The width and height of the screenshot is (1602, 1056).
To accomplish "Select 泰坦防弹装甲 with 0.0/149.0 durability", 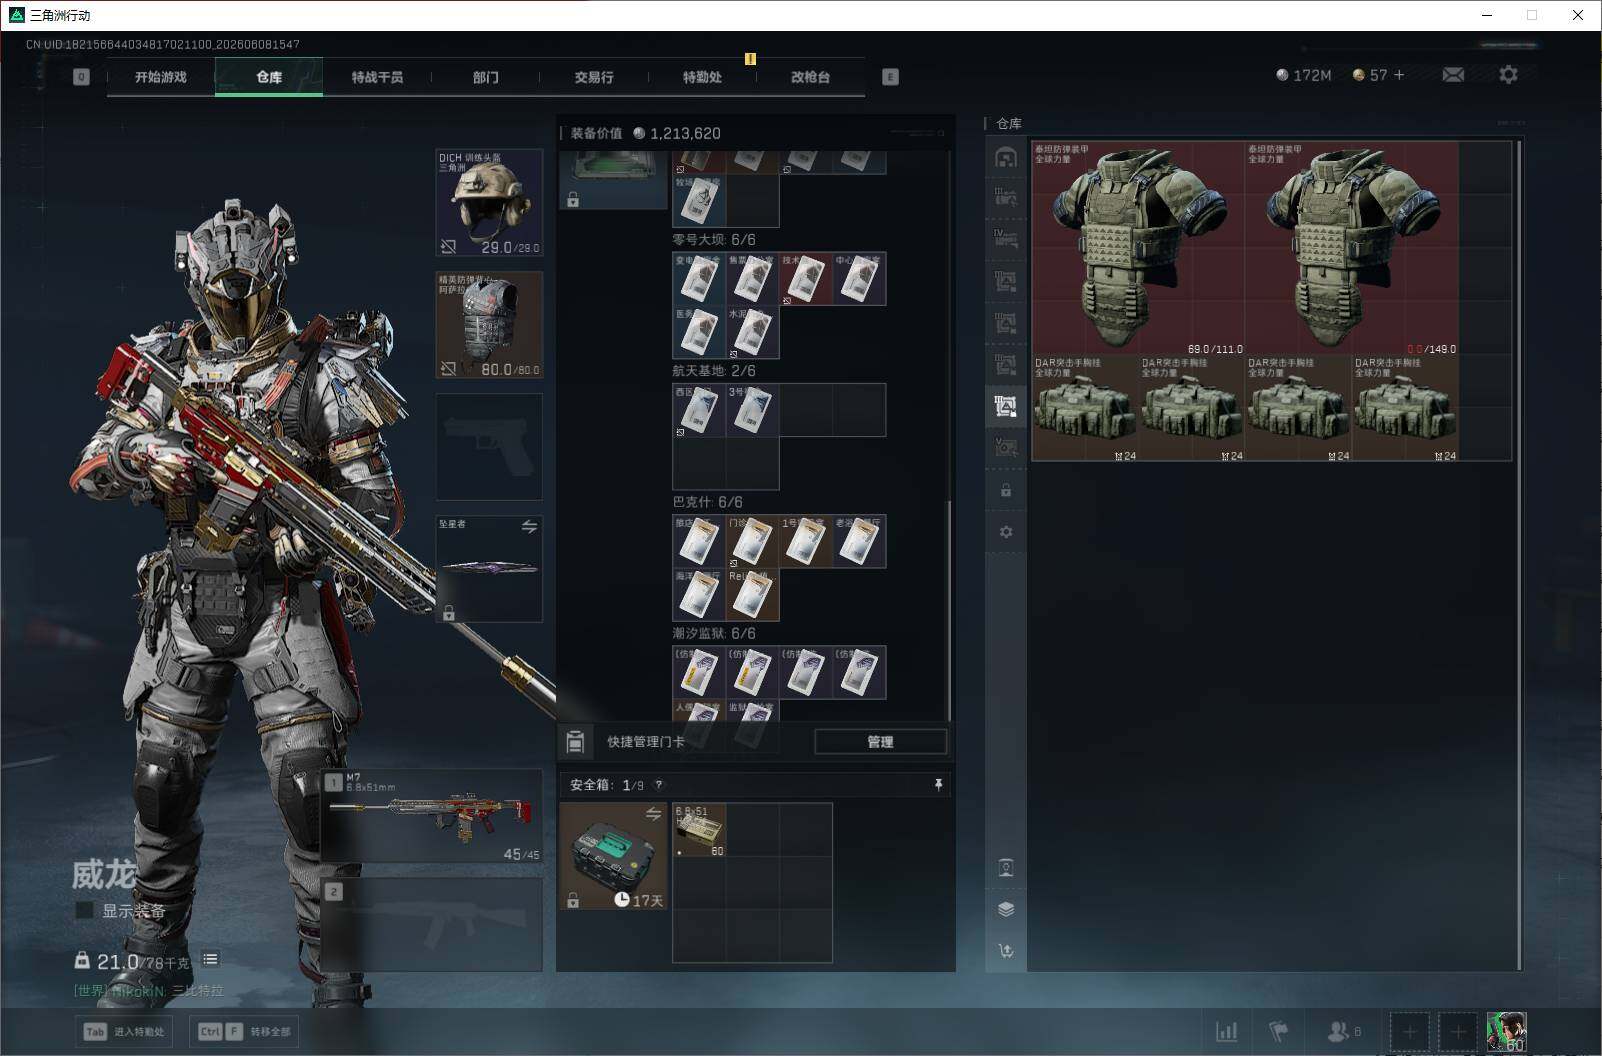I will click(1352, 249).
